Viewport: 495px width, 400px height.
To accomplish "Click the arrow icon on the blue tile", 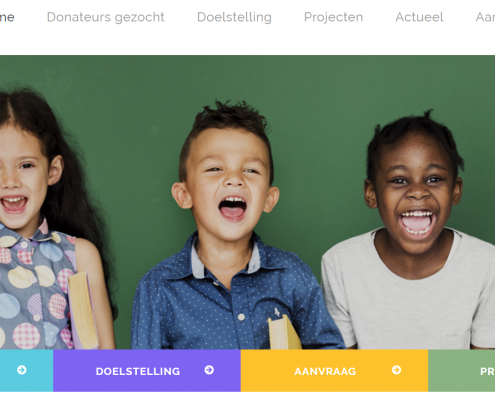I will tap(22, 370).
